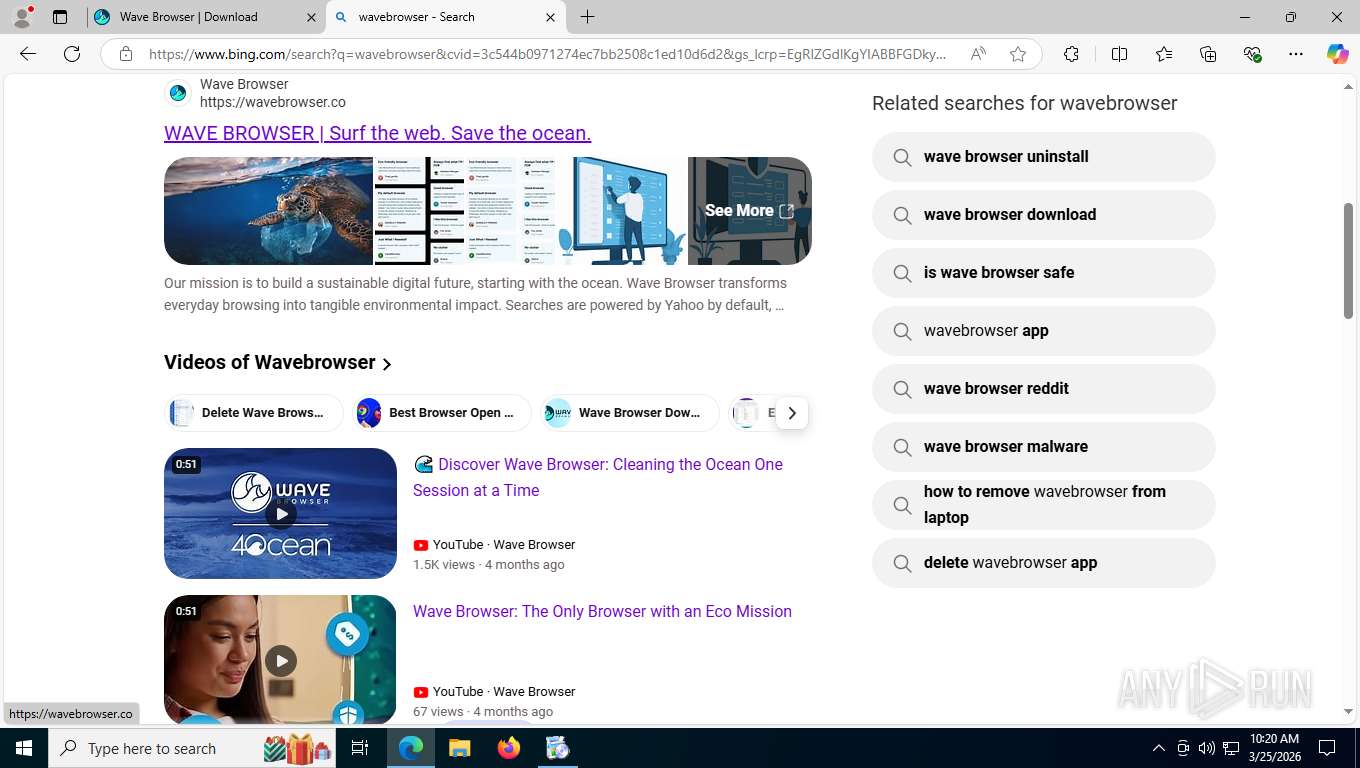Search related: is wave browser safe
Viewport: 1360px width, 768px height.
coord(1043,273)
